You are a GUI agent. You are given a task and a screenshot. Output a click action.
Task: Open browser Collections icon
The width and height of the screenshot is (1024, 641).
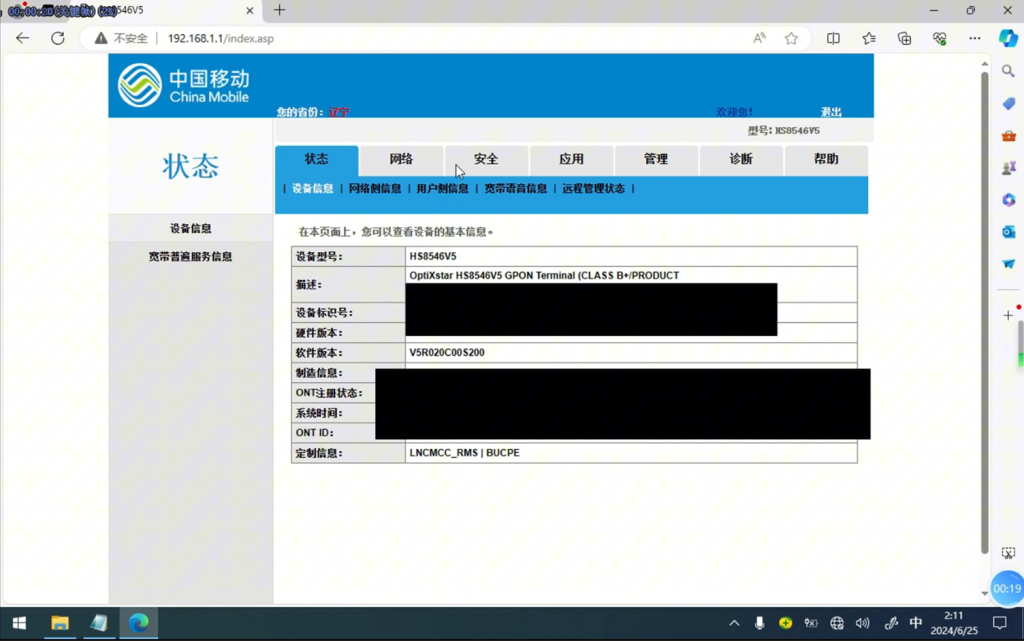pyautogui.click(x=904, y=38)
